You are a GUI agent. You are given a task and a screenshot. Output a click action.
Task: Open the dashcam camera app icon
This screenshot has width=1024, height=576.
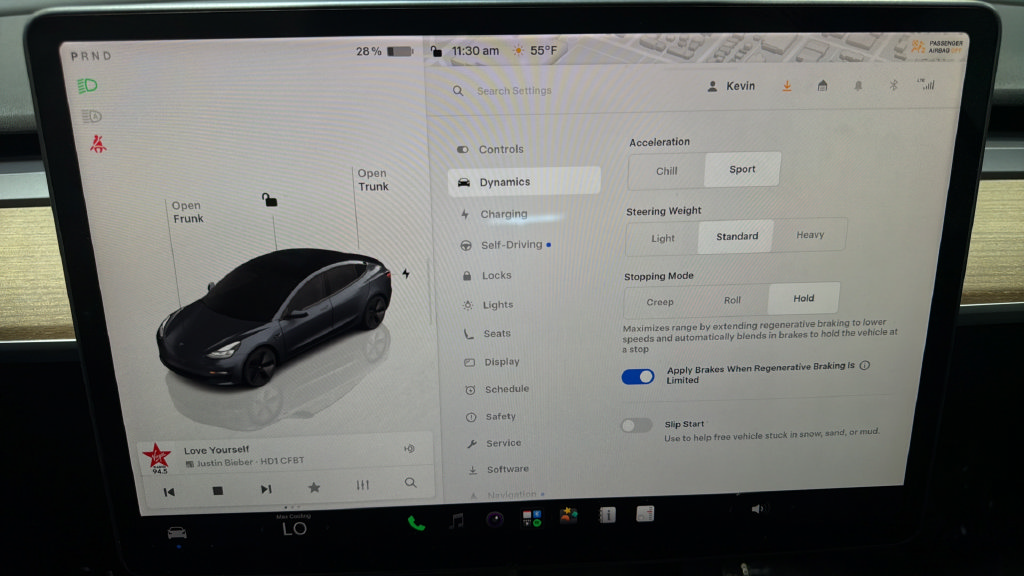494,519
